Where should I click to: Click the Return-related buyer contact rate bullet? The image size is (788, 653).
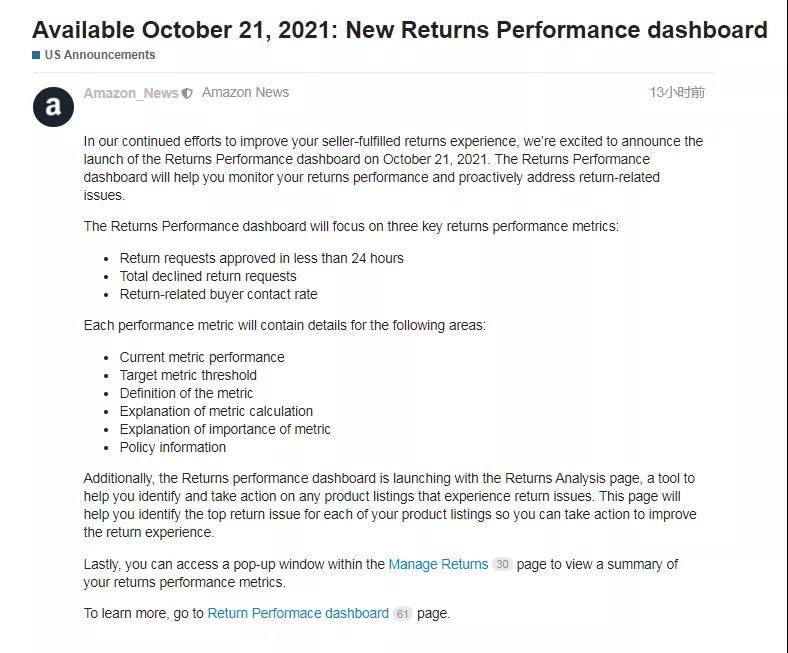pyautogui.click(x=218, y=294)
